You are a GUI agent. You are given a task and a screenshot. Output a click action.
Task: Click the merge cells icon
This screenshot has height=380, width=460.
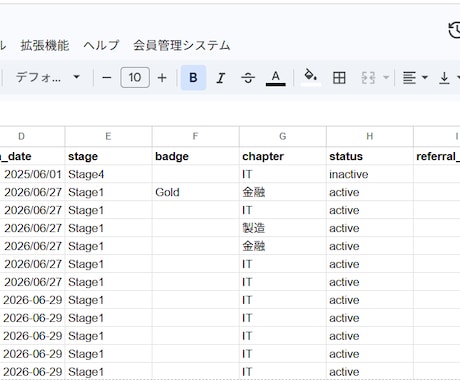(368, 78)
